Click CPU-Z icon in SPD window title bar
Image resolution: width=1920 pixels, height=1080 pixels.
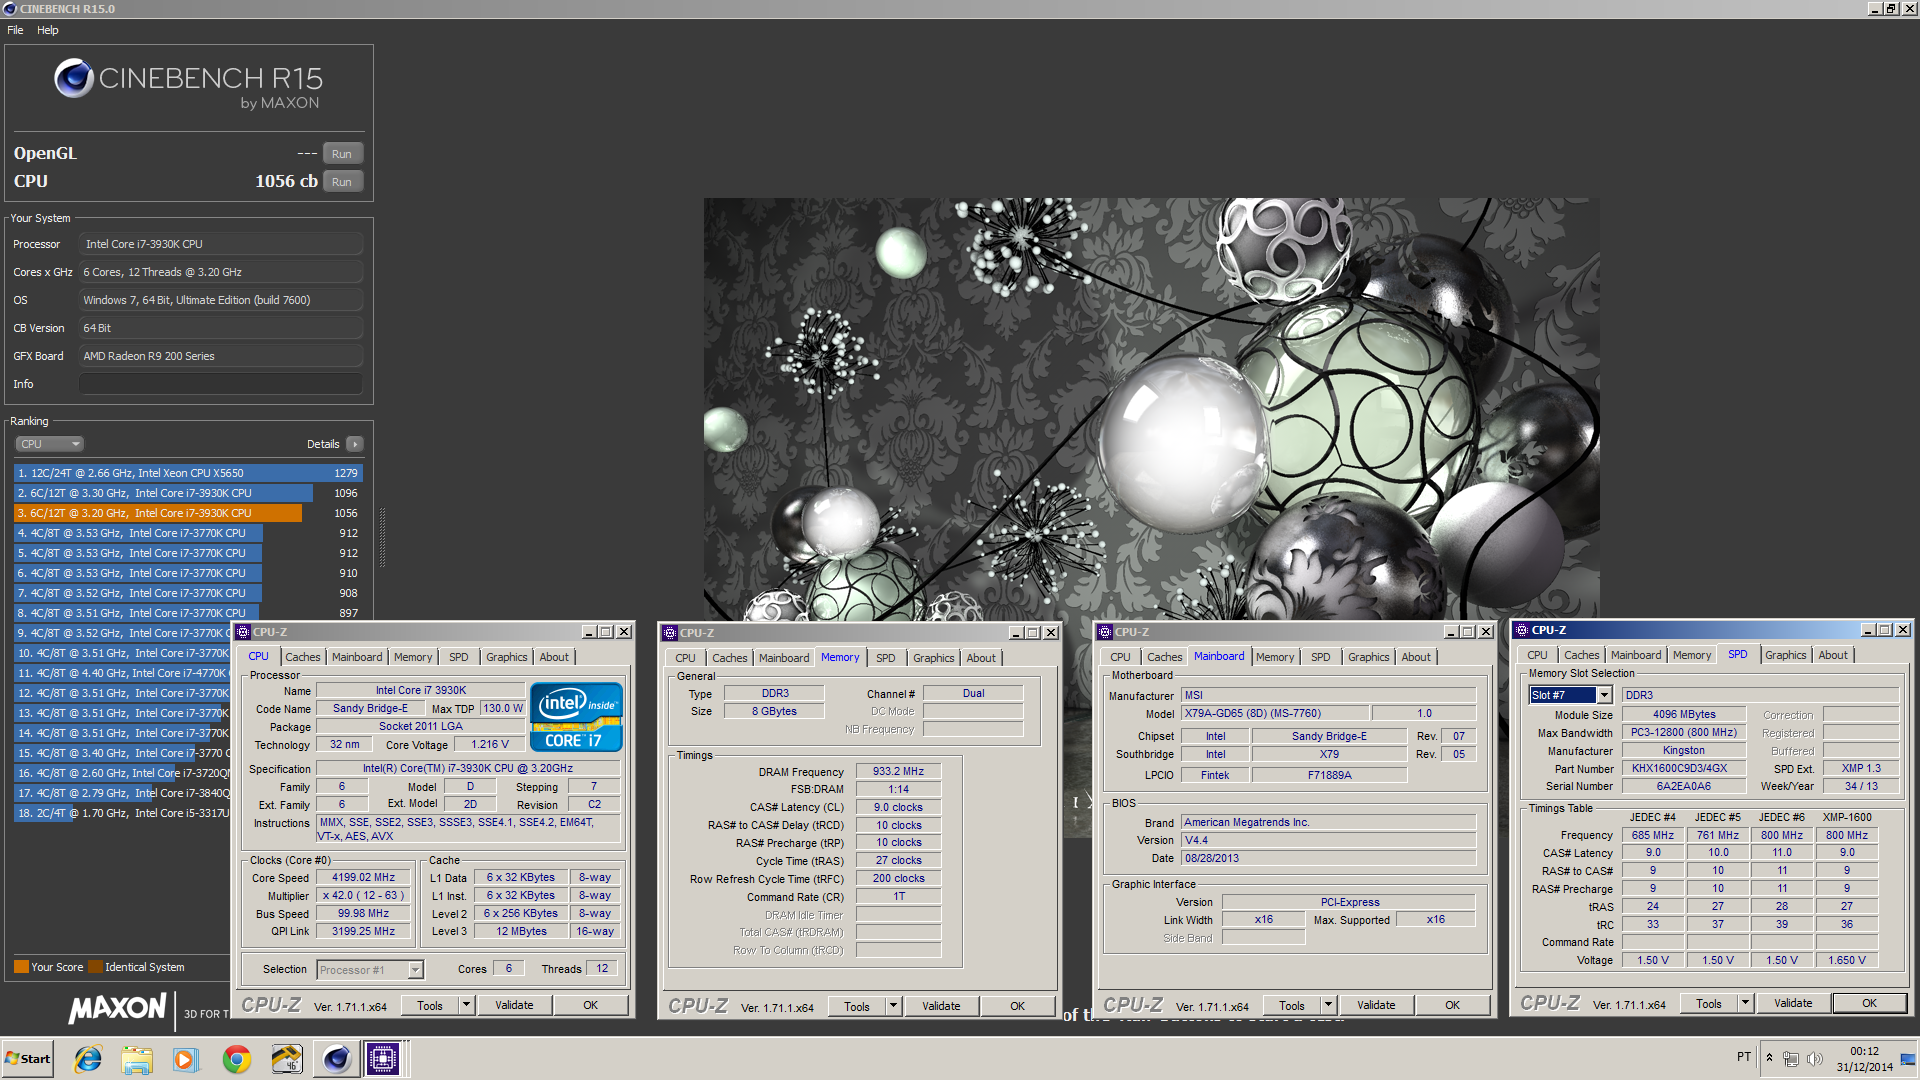pyautogui.click(x=1521, y=630)
